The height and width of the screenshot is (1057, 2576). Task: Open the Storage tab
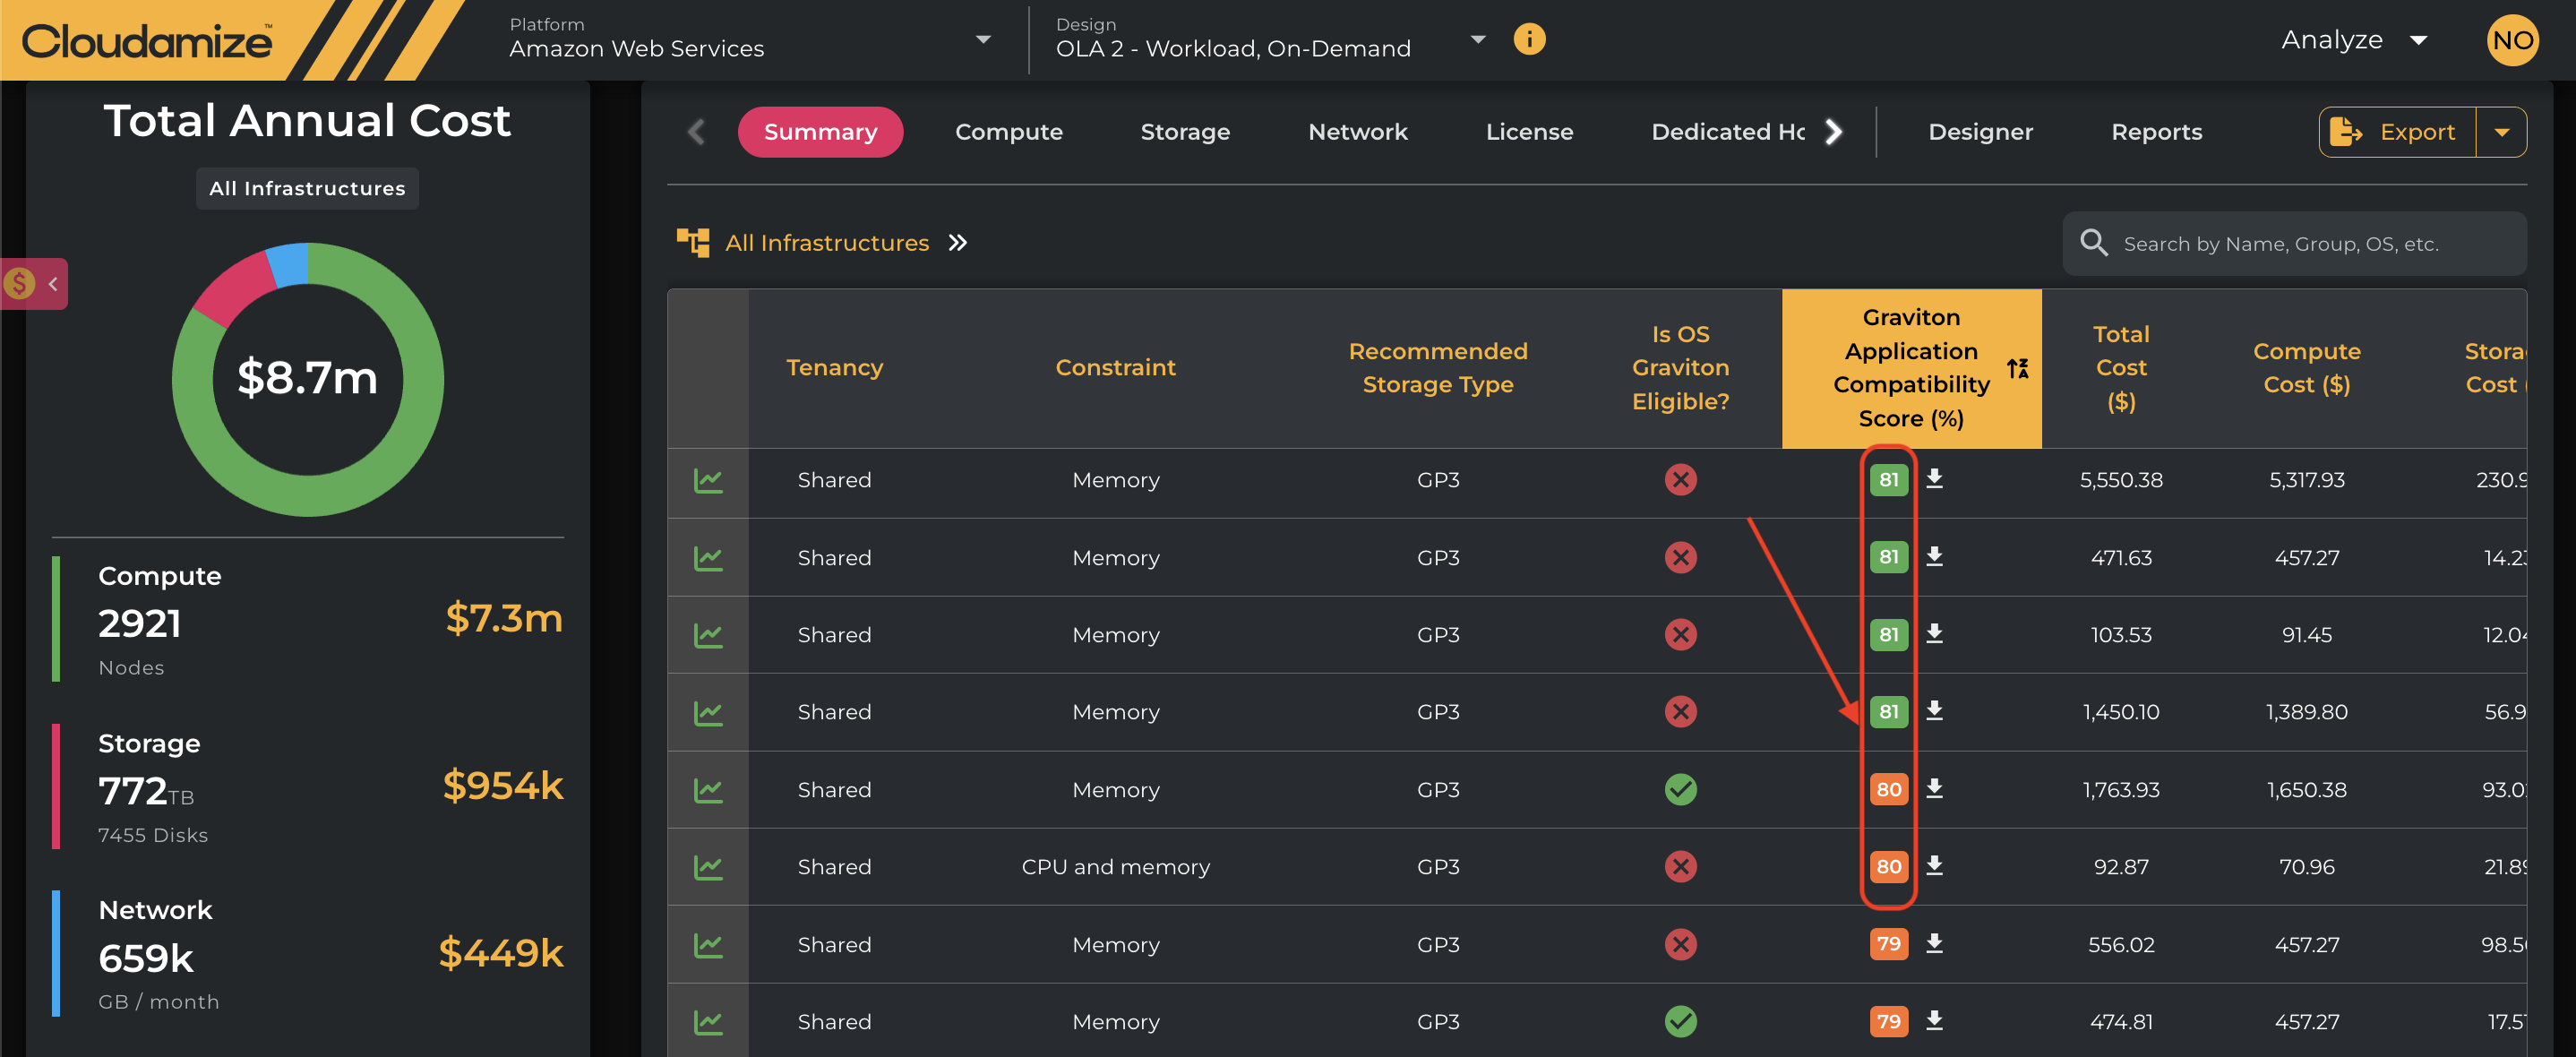coord(1184,132)
